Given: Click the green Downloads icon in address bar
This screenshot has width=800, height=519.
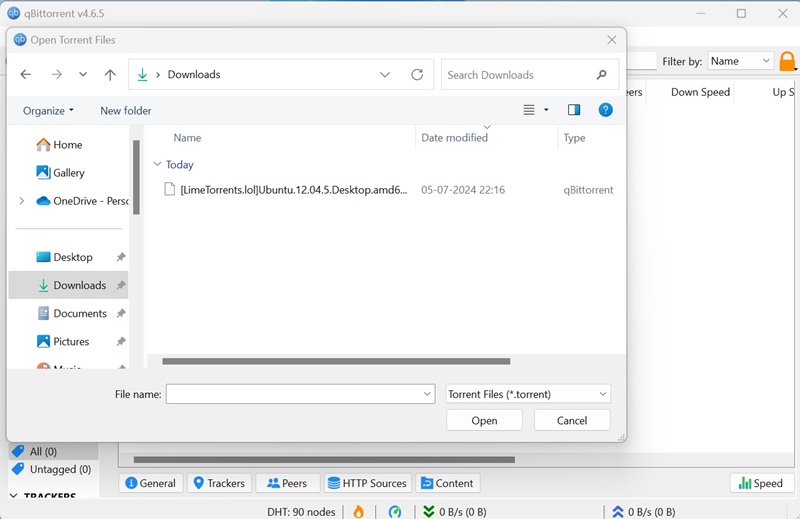Looking at the screenshot, I should tap(142, 75).
